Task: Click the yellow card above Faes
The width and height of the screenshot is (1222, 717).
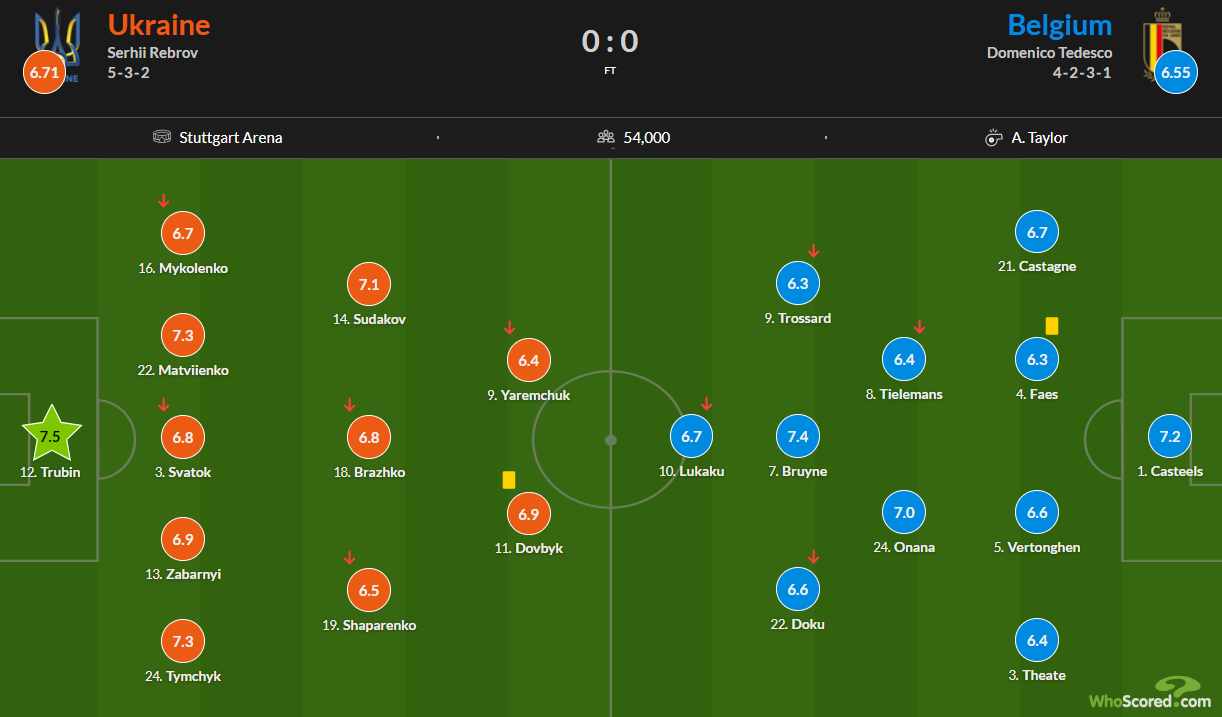Action: point(1052,326)
